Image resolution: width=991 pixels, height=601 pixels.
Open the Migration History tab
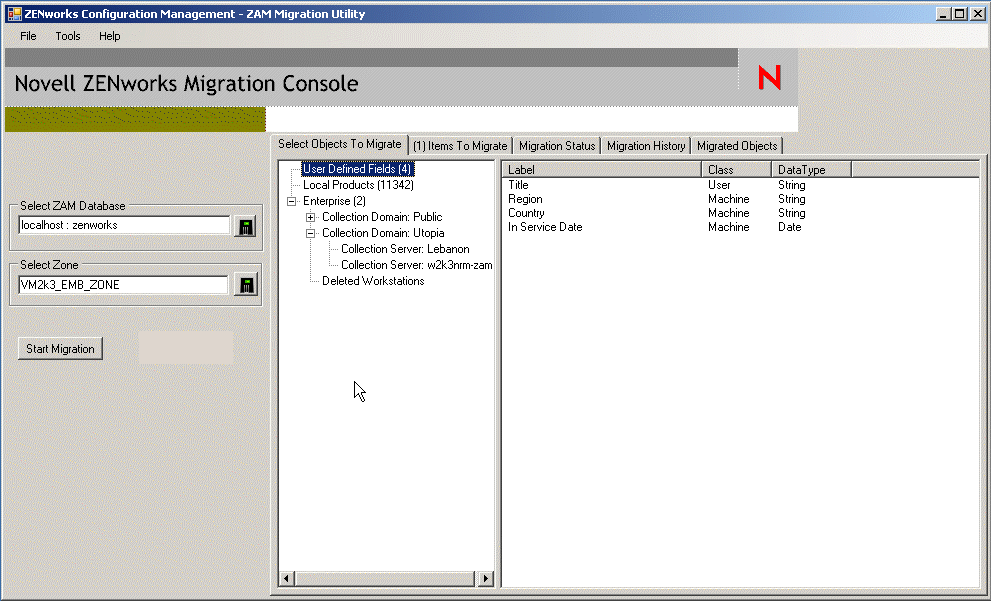[645, 146]
